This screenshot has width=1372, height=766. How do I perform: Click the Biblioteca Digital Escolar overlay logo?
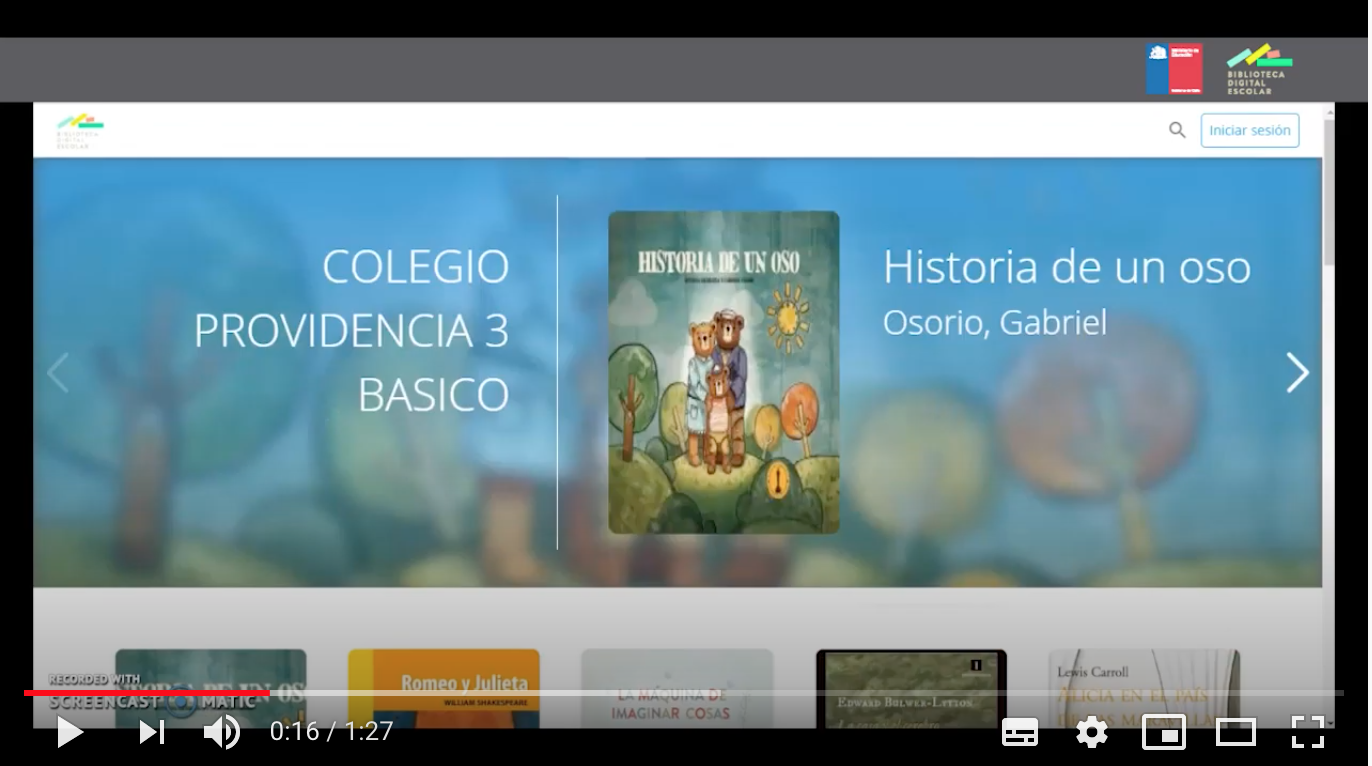1259,69
